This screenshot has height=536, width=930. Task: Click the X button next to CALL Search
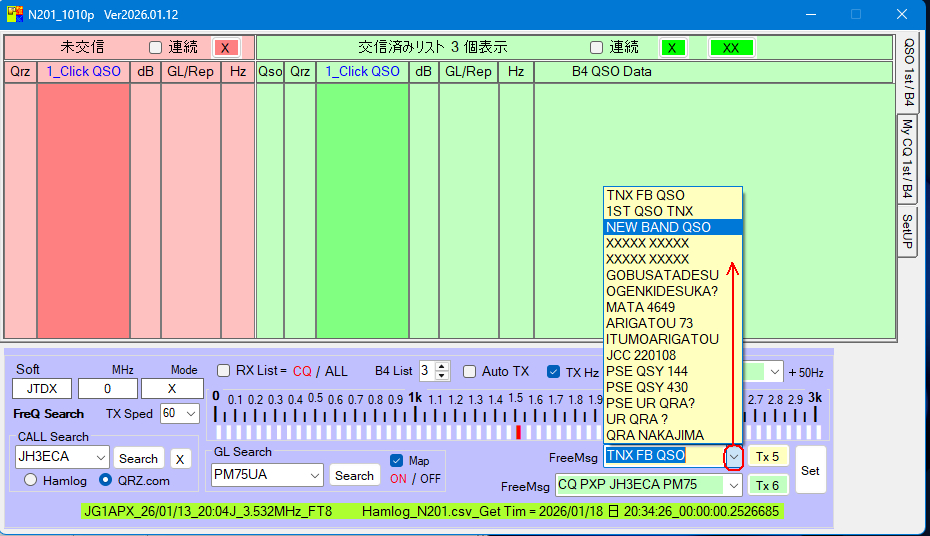[x=178, y=459]
